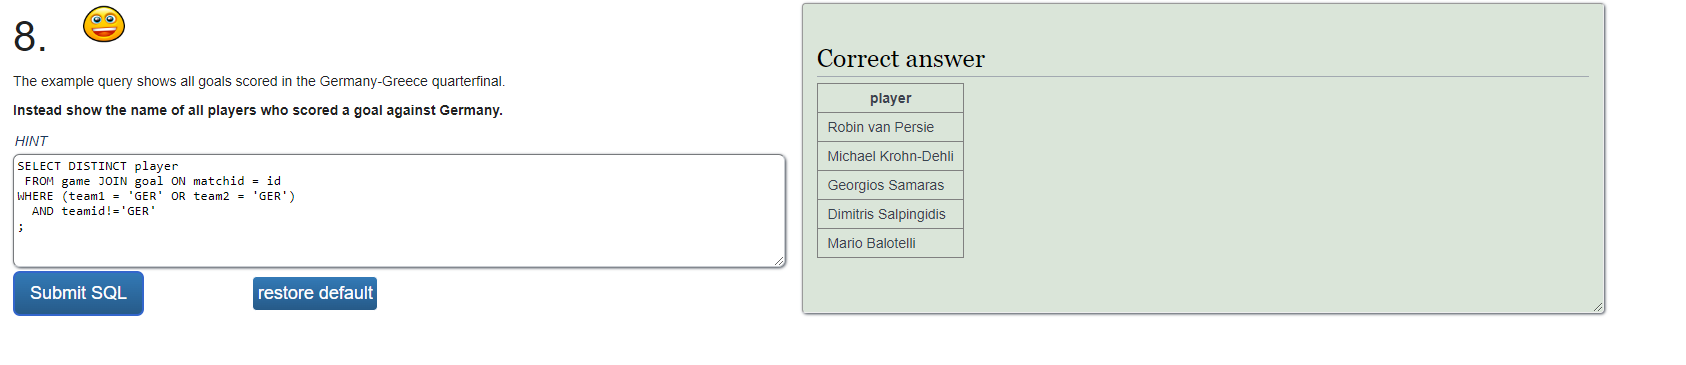
Task: Grab the Correct answer panel resize handle
Action: pos(1598,307)
